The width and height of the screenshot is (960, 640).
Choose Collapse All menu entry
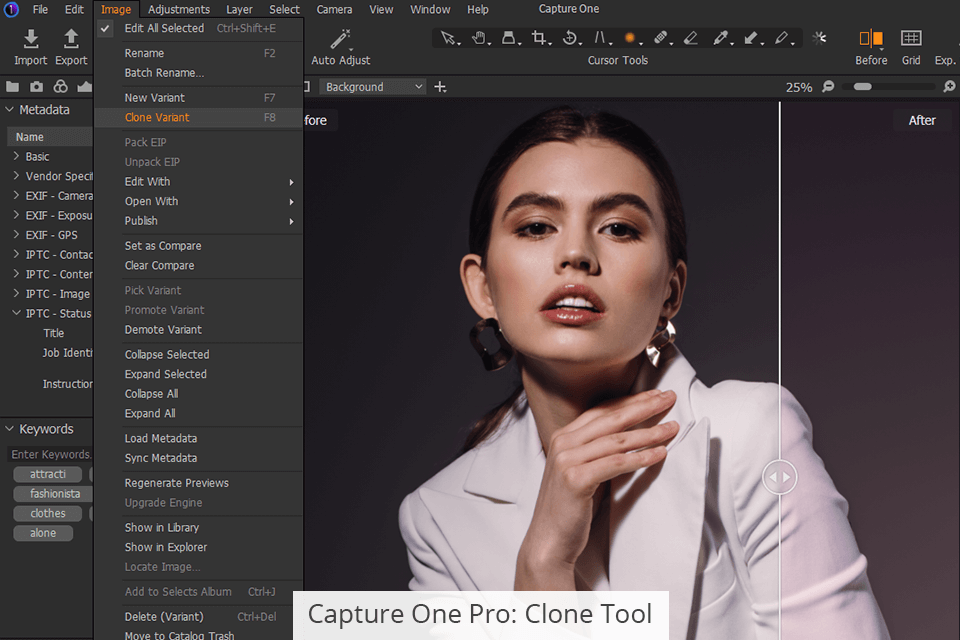click(200, 393)
